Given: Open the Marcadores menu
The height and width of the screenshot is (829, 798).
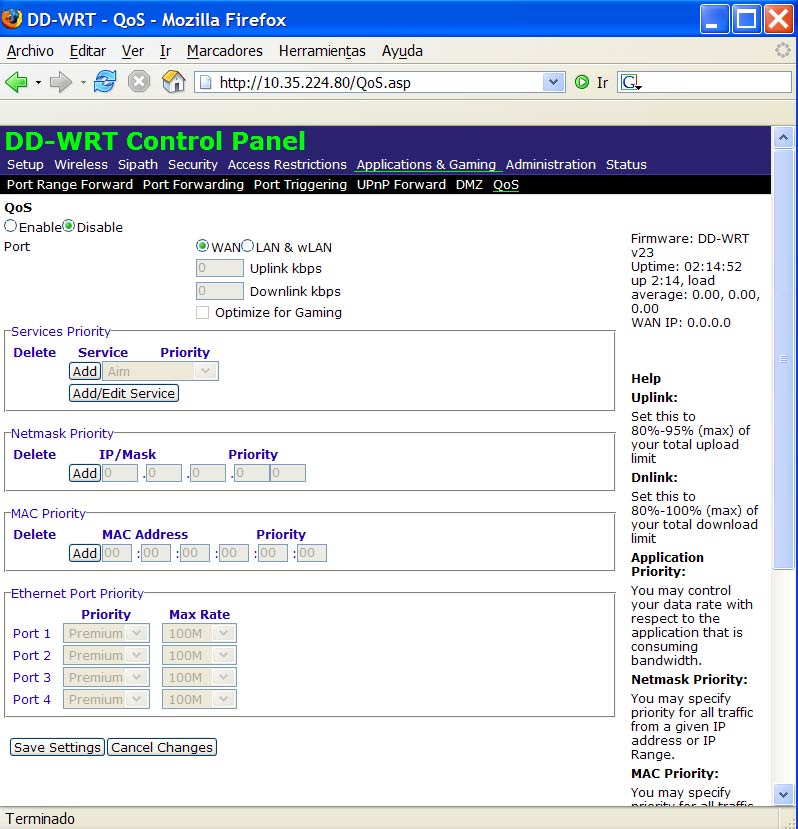Looking at the screenshot, I should point(225,51).
